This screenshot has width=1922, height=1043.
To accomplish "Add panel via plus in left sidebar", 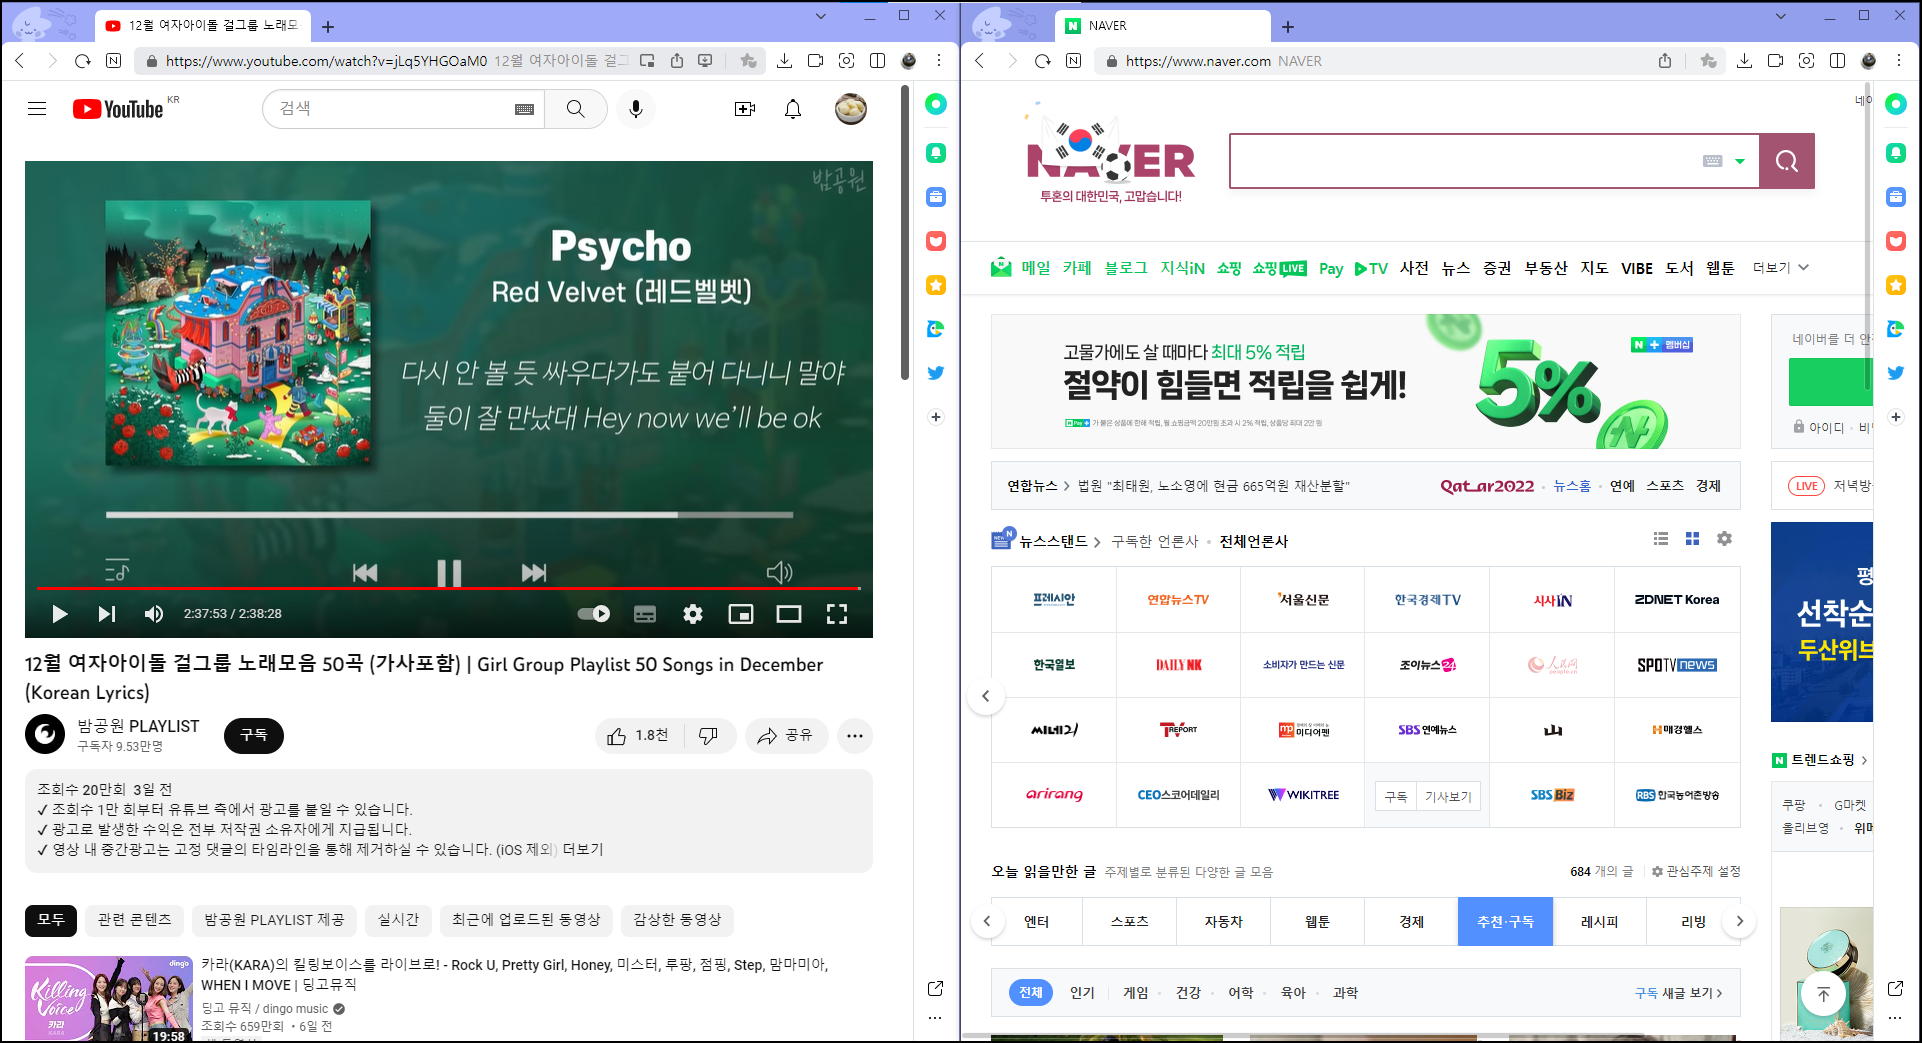I will click(936, 417).
